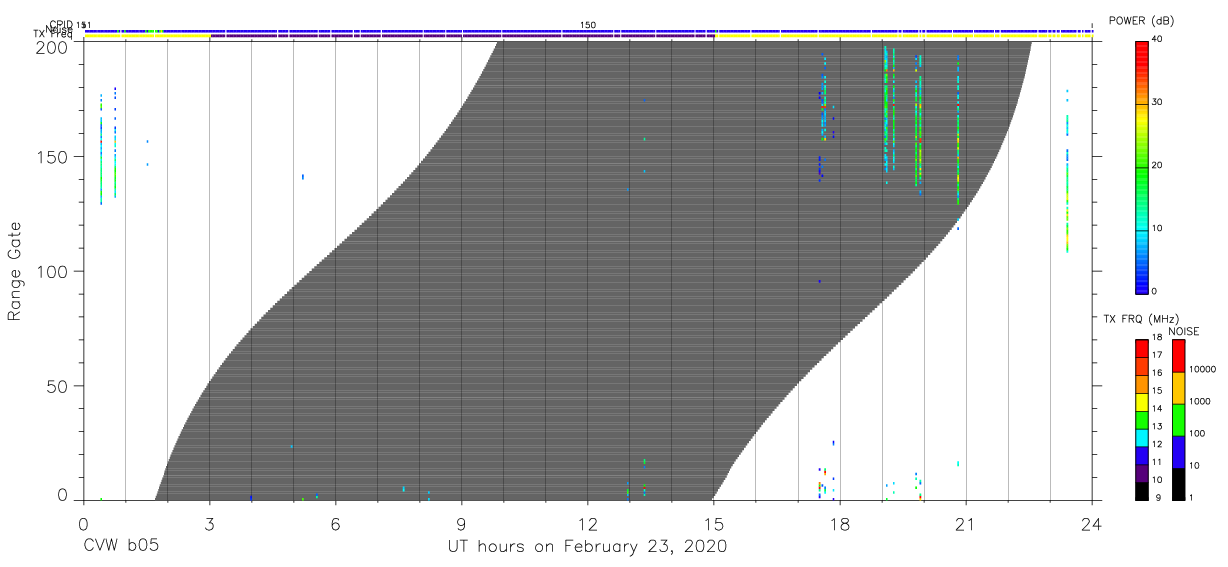Click the TX FRQ color scale bar
The height and width of the screenshot is (567, 1228).
[1141, 420]
